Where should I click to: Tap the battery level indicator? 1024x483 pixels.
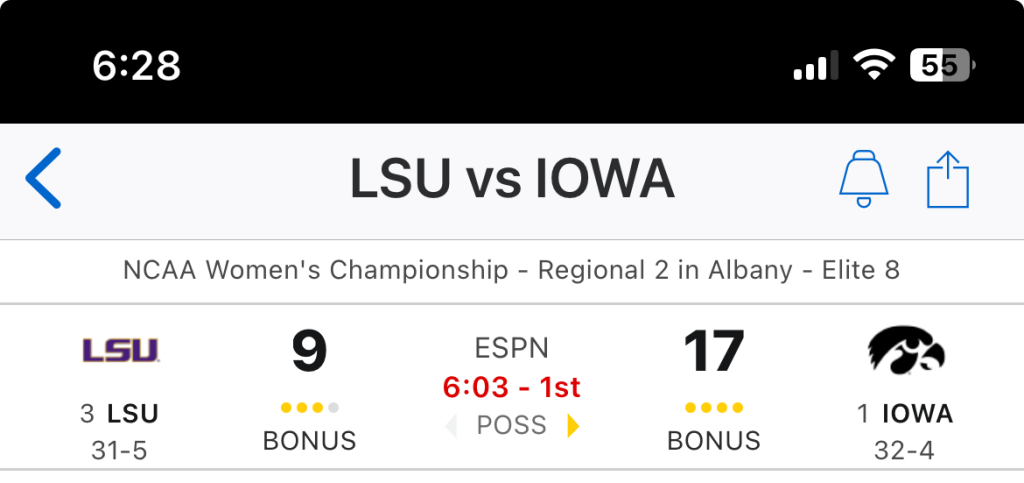(941, 66)
